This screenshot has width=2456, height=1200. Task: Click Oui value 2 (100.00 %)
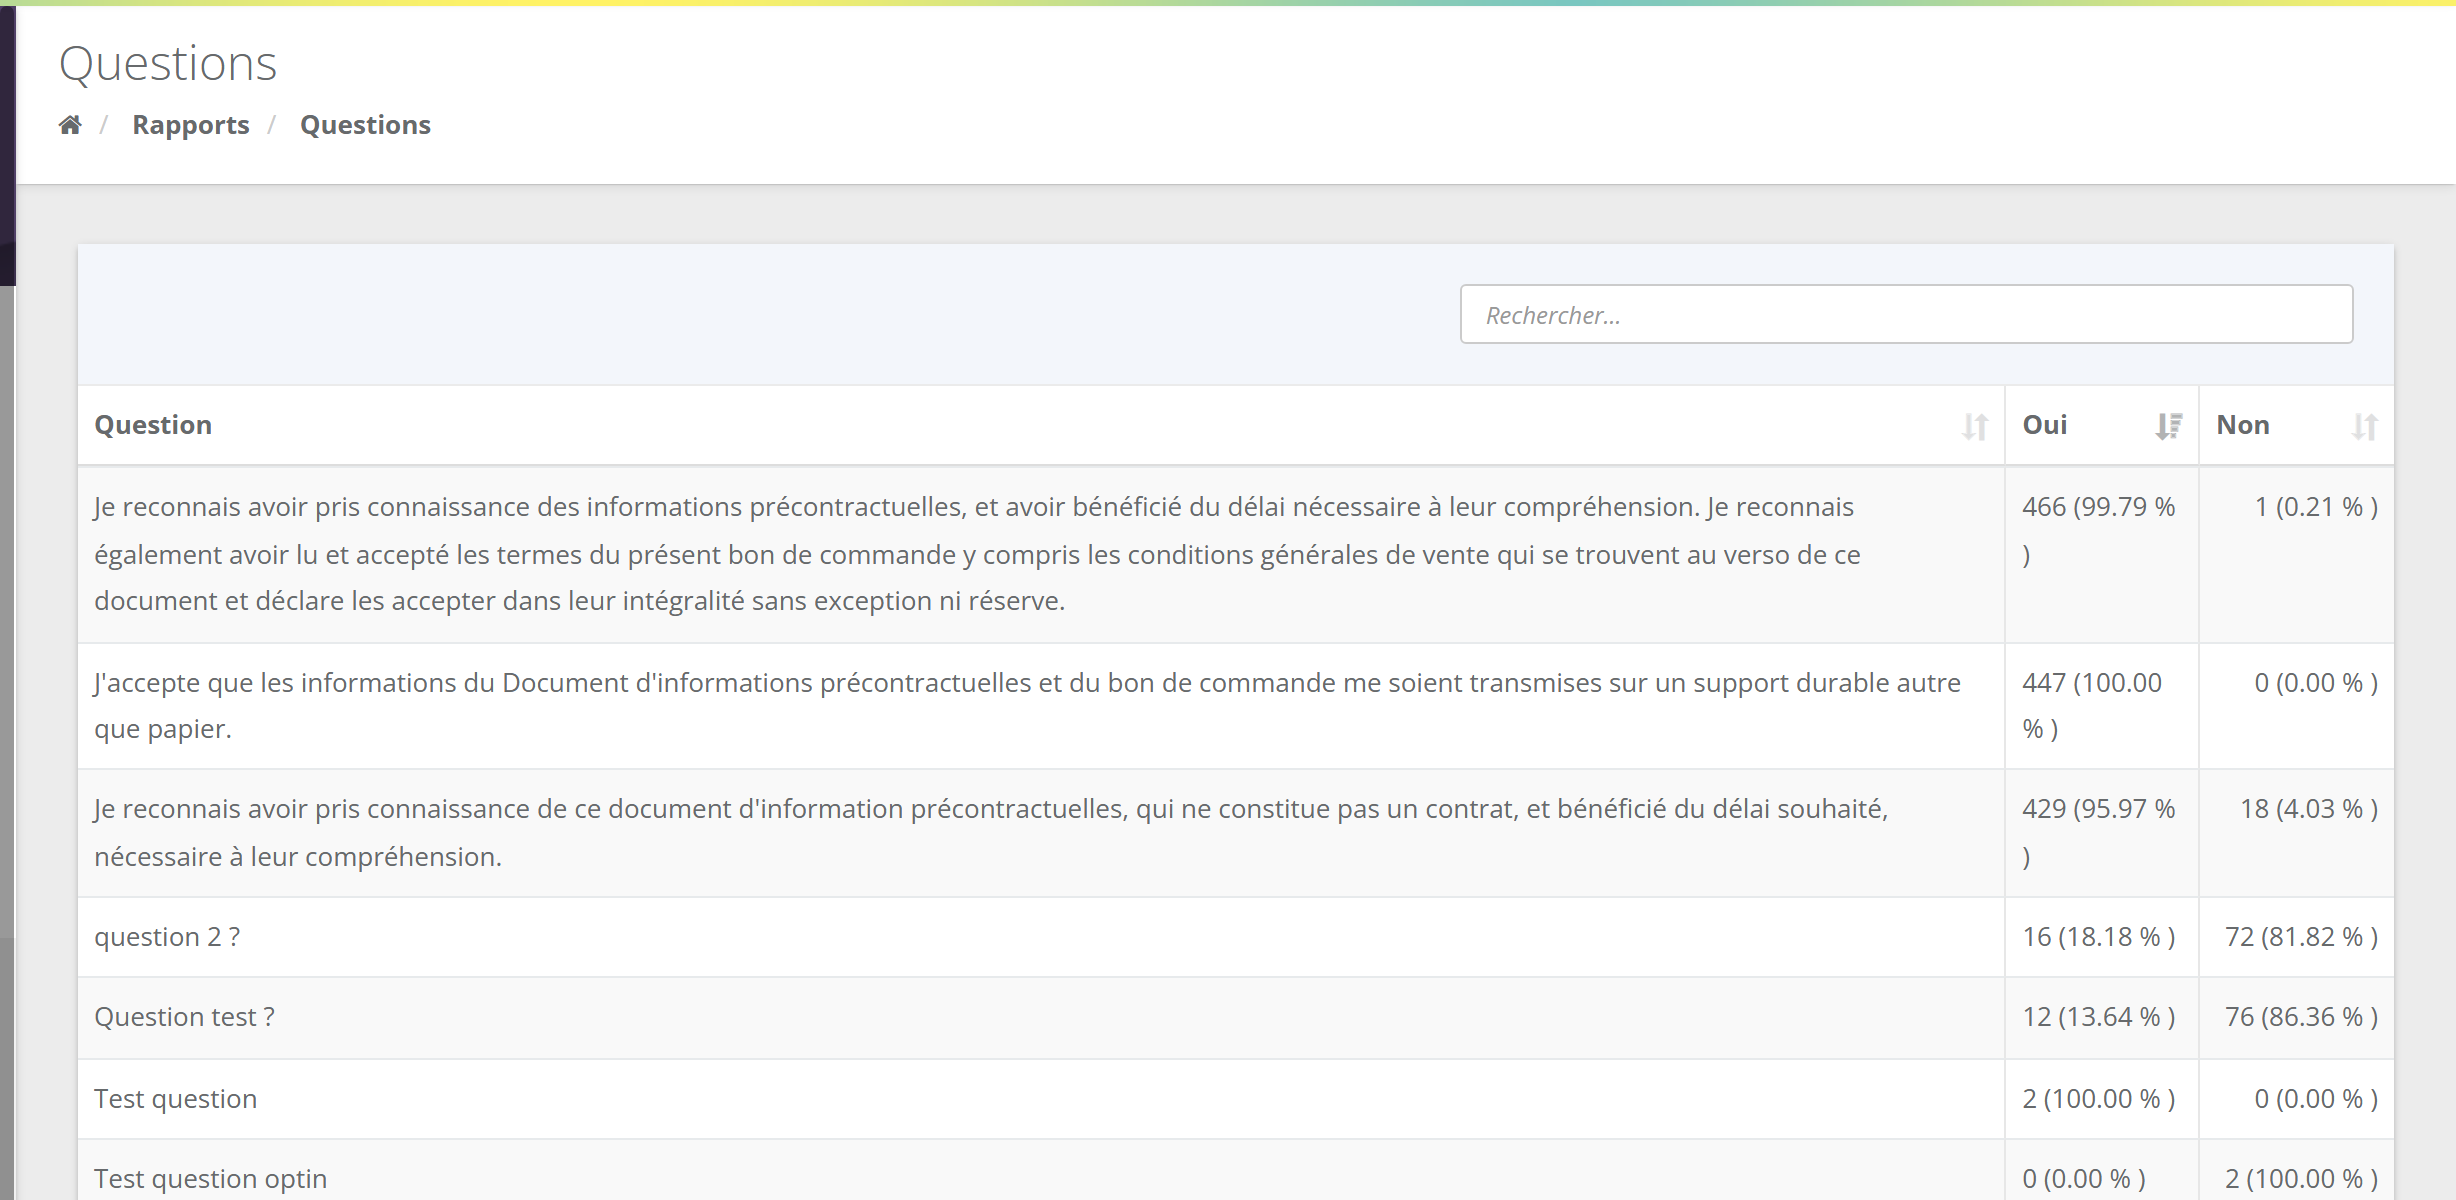pyautogui.click(x=2099, y=1099)
